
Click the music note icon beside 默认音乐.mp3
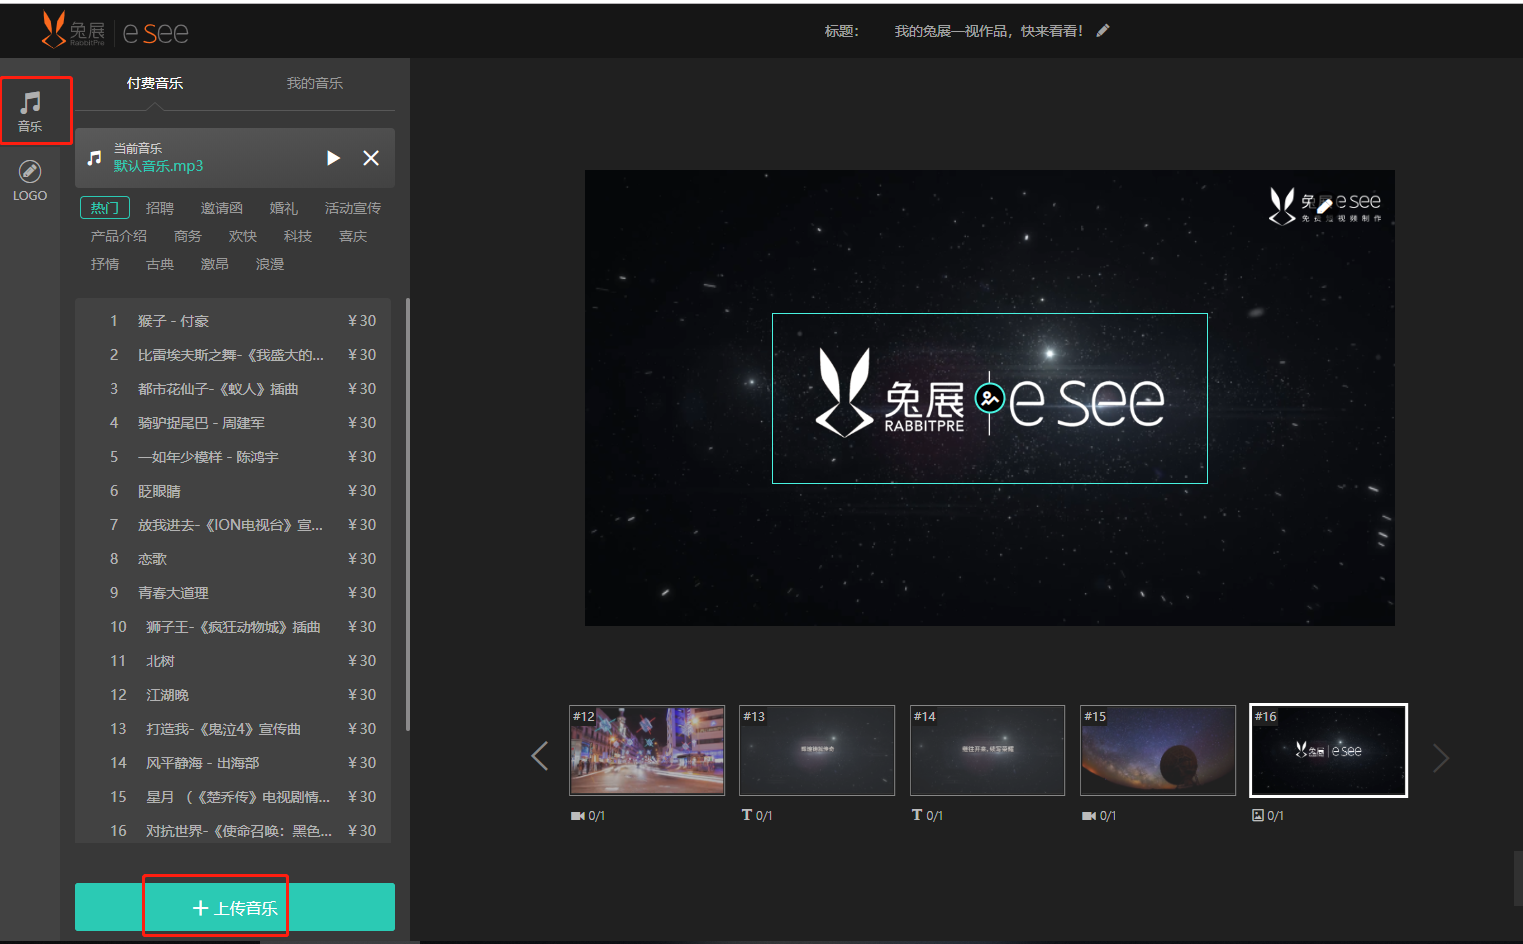click(x=95, y=158)
